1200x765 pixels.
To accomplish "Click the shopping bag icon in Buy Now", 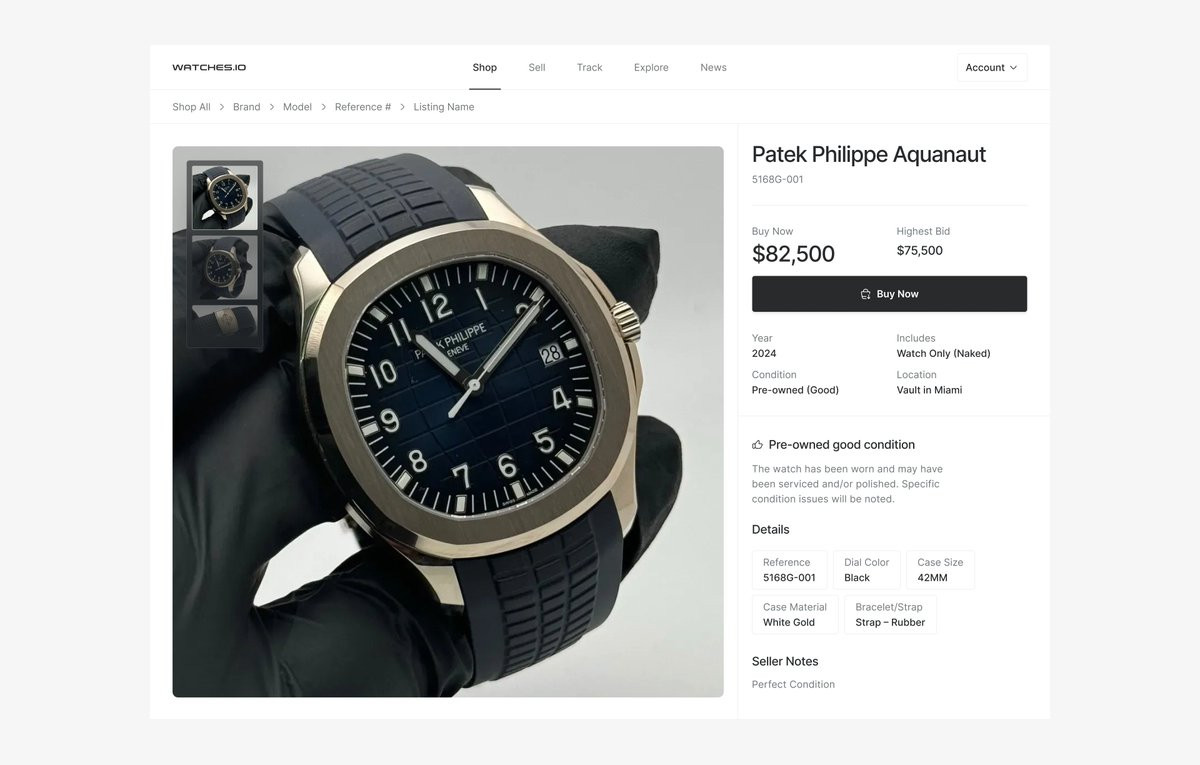I will (x=865, y=294).
